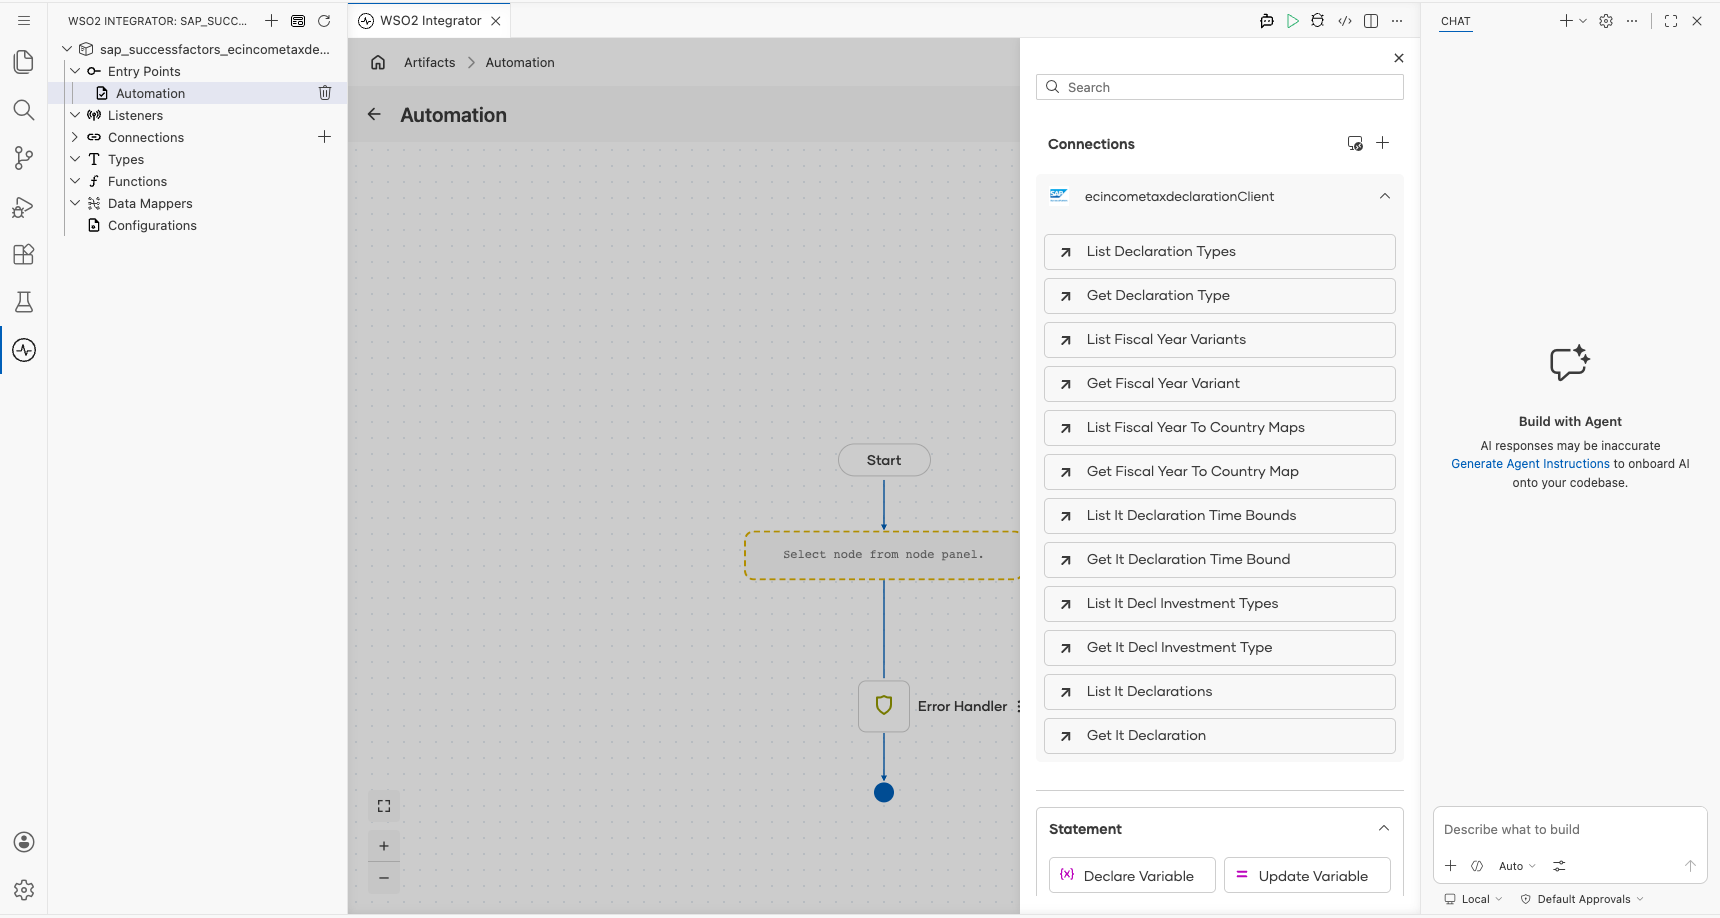Go back from Automation page
This screenshot has height=918, width=1720.
tap(374, 114)
